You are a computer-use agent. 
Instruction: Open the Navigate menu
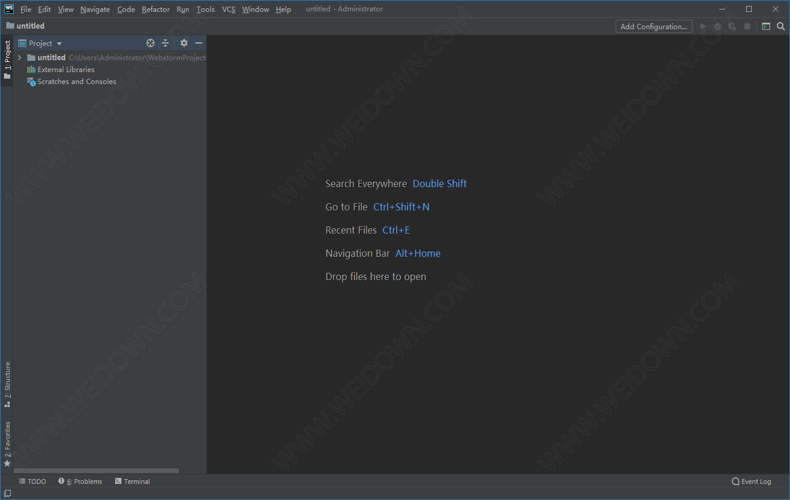tap(95, 9)
